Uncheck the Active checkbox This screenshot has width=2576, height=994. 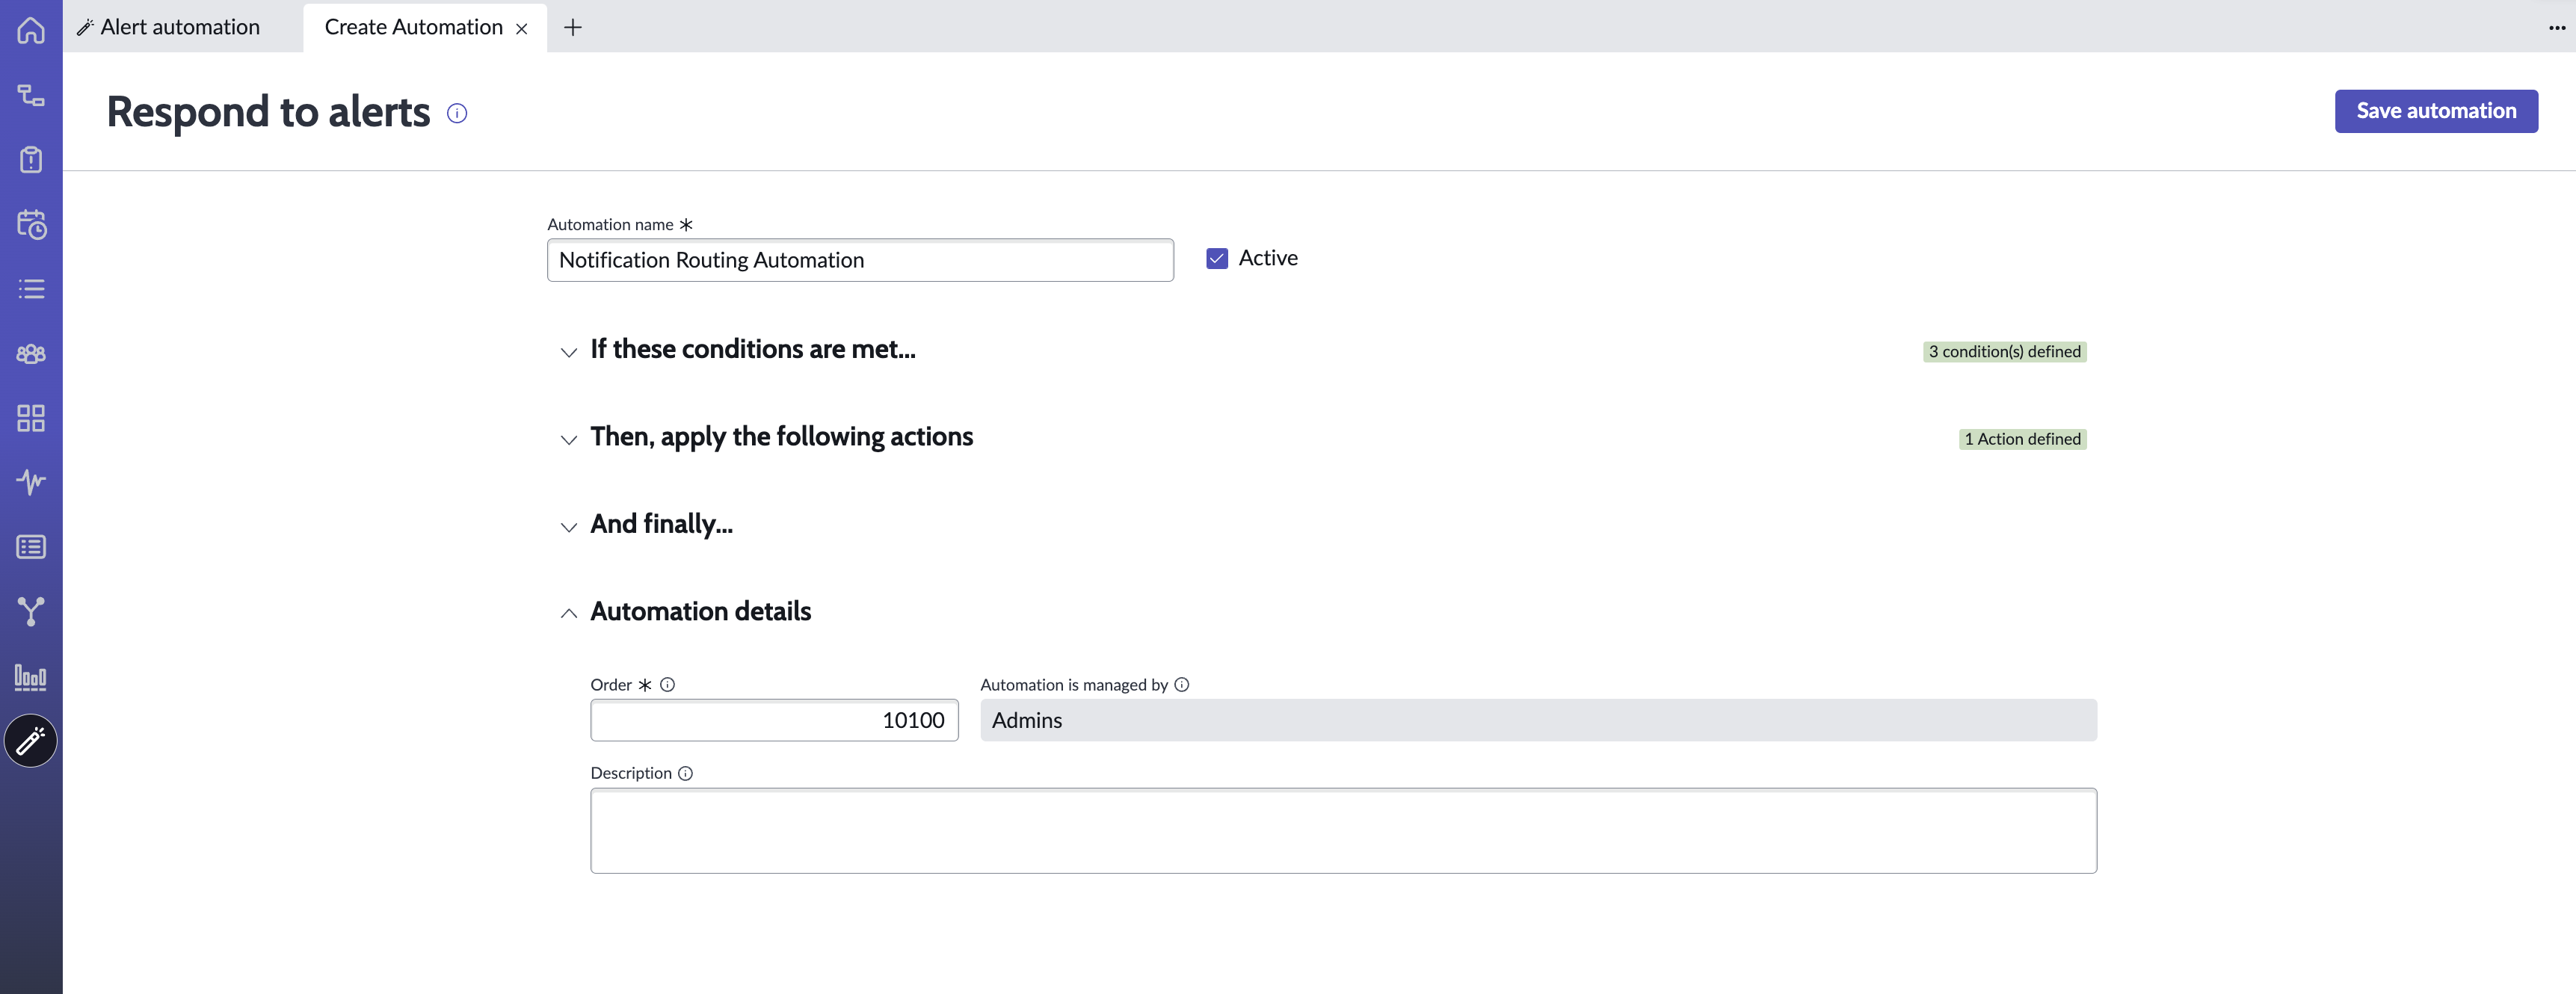coord(1217,259)
